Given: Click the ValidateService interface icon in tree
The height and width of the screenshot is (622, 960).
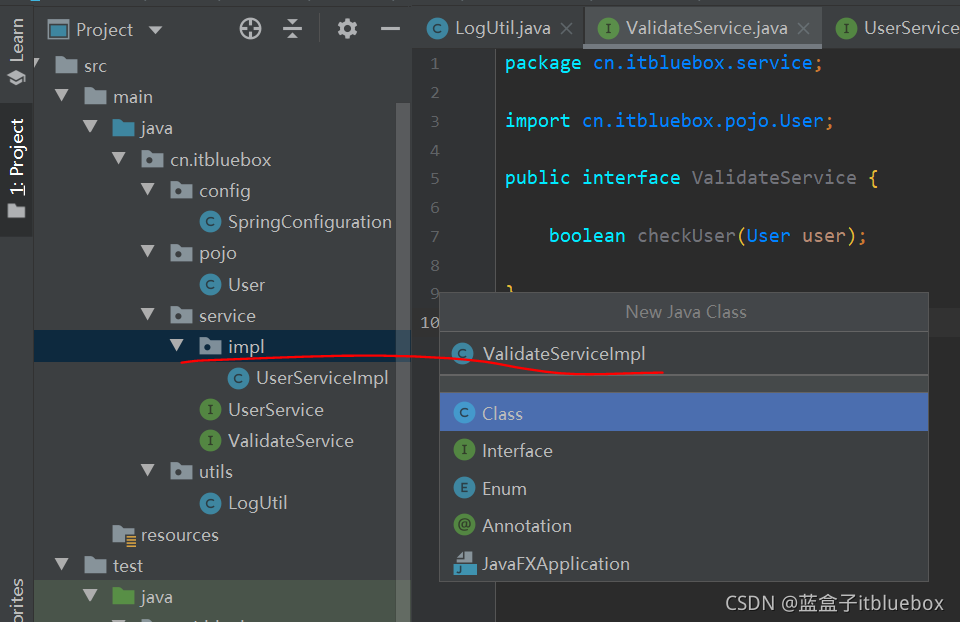Looking at the screenshot, I should (x=211, y=441).
